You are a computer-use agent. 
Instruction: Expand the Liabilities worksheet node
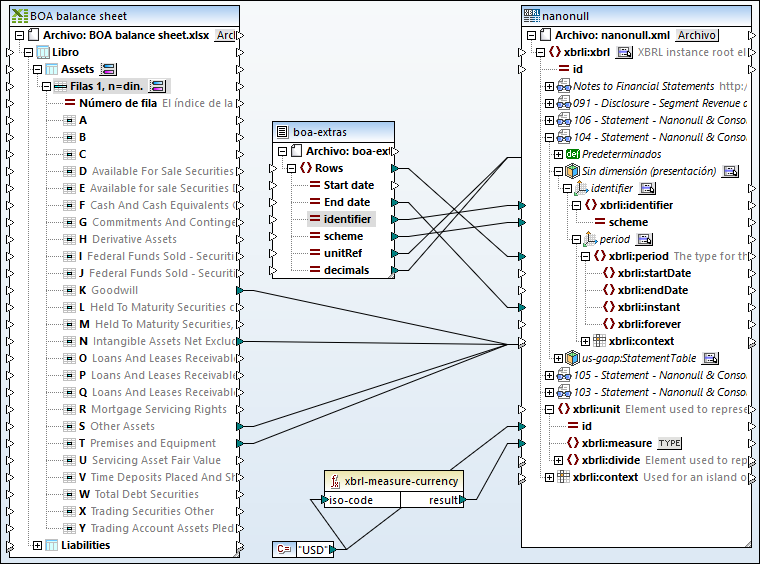coord(38,545)
